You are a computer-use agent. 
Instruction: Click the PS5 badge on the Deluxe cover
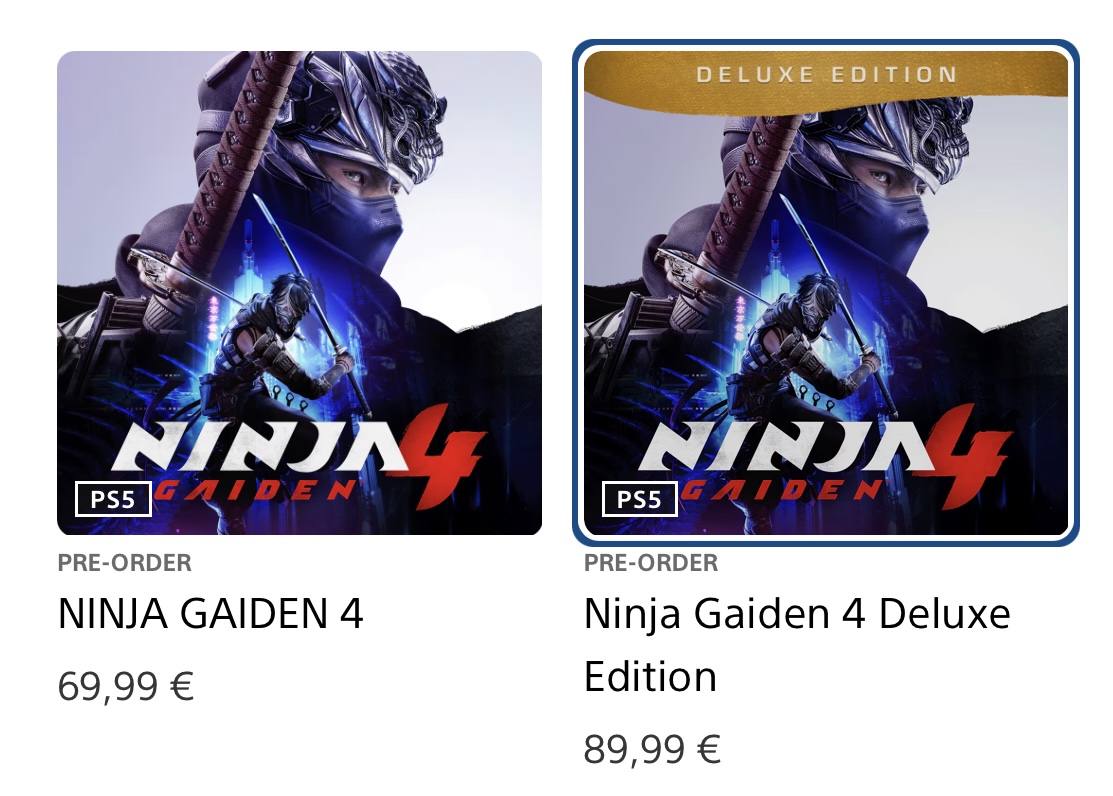640,499
